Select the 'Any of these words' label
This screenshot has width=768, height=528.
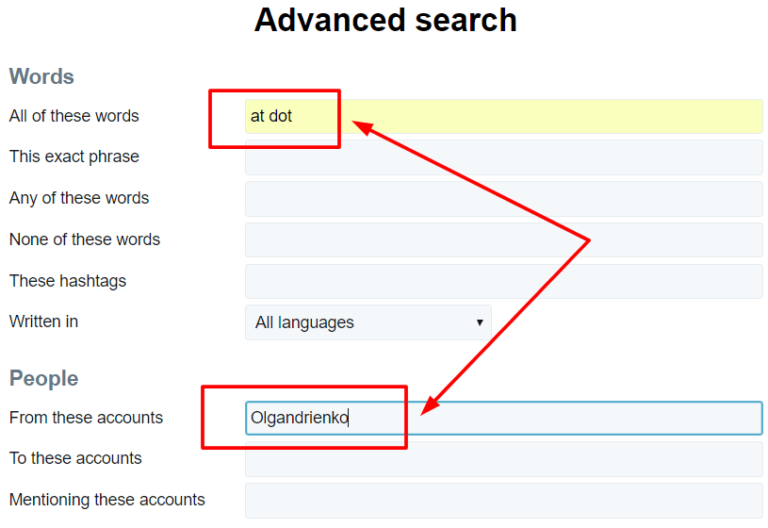pyautogui.click(x=79, y=198)
